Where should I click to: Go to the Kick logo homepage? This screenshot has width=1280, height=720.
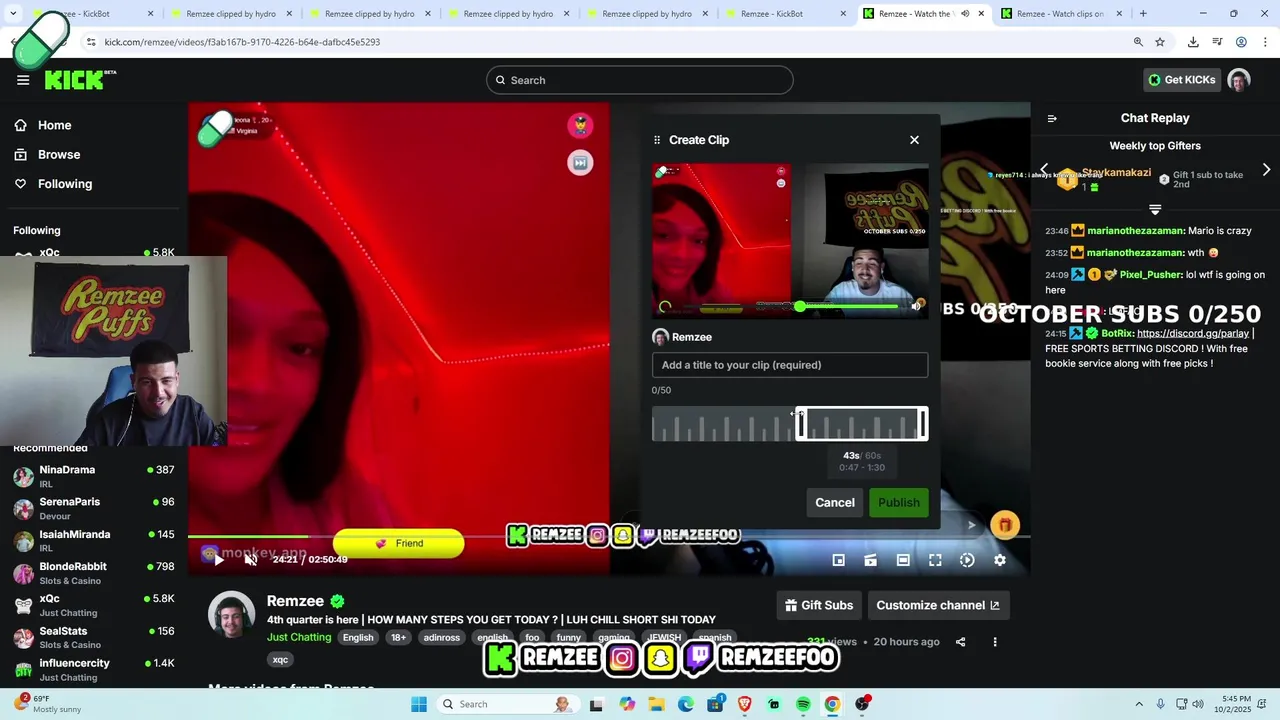click(80, 80)
